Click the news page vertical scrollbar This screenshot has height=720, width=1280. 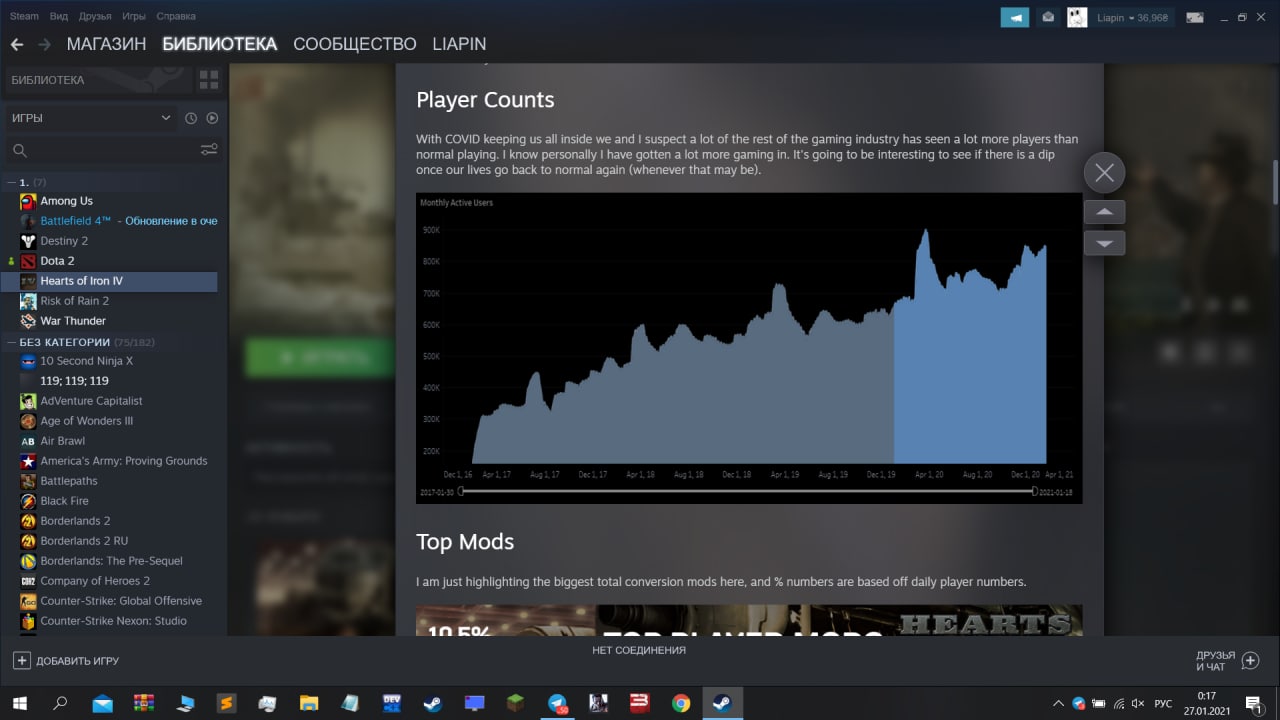(1275, 182)
